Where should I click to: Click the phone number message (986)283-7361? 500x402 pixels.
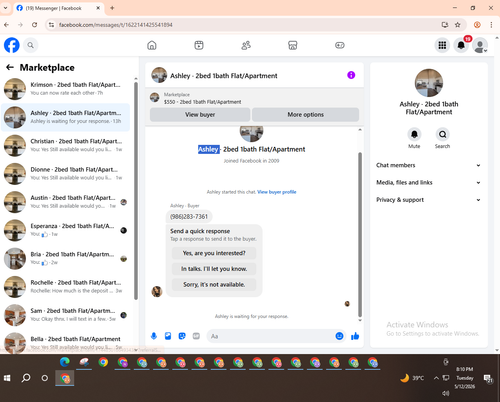tap(189, 217)
